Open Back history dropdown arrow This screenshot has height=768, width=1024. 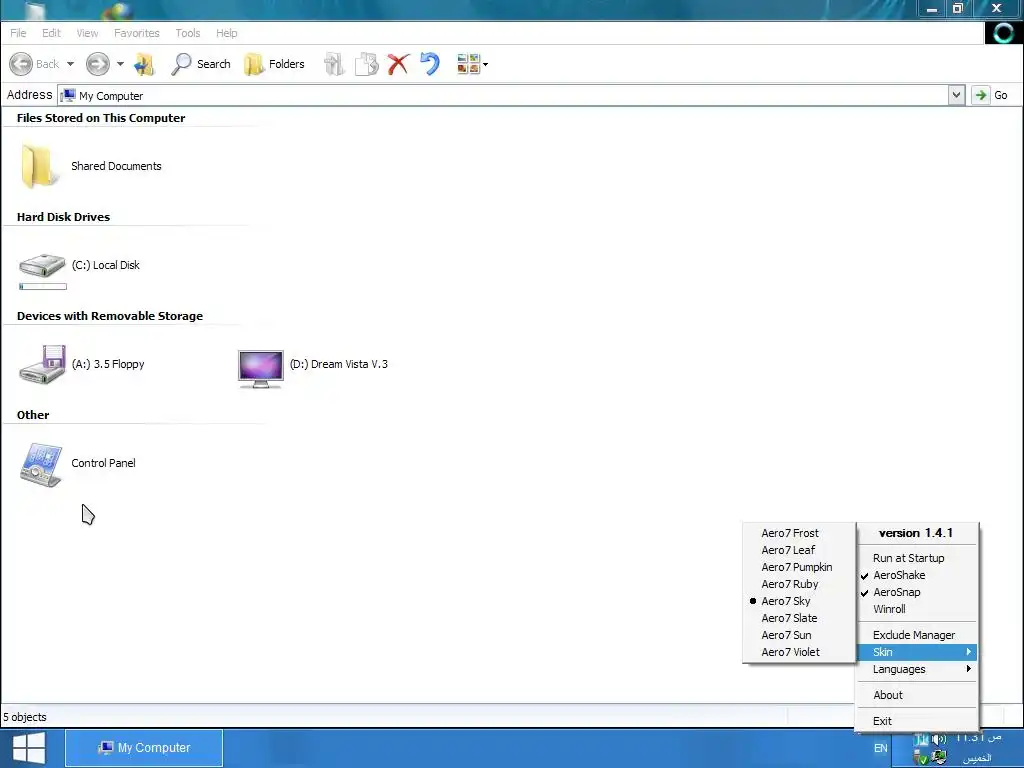pos(71,64)
